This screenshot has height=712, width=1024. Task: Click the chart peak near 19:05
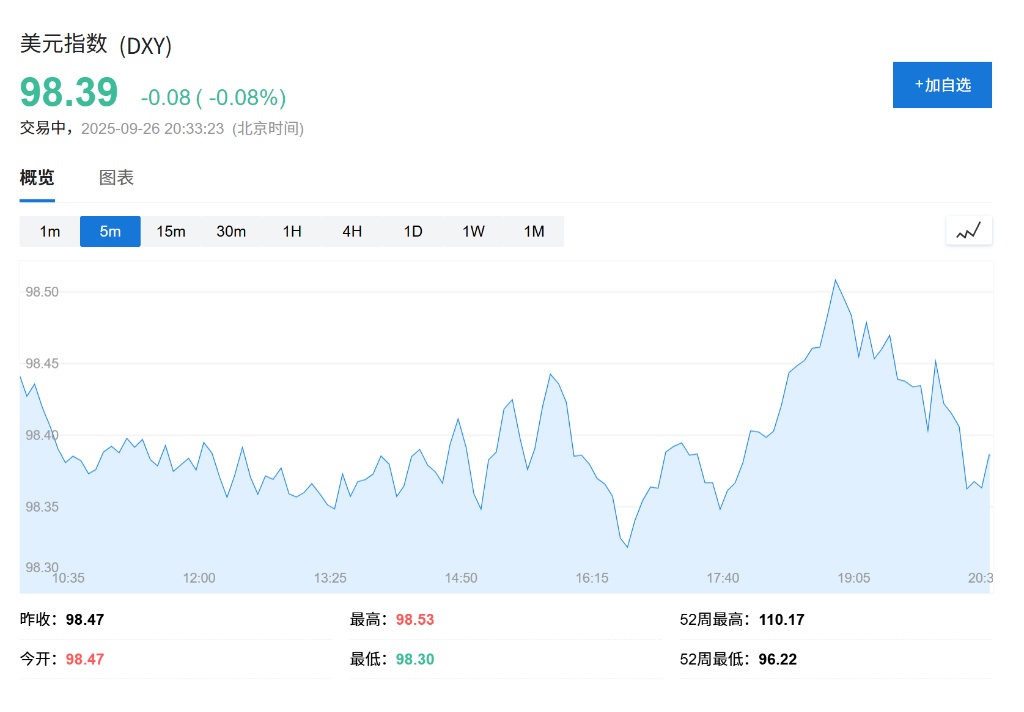coord(835,280)
